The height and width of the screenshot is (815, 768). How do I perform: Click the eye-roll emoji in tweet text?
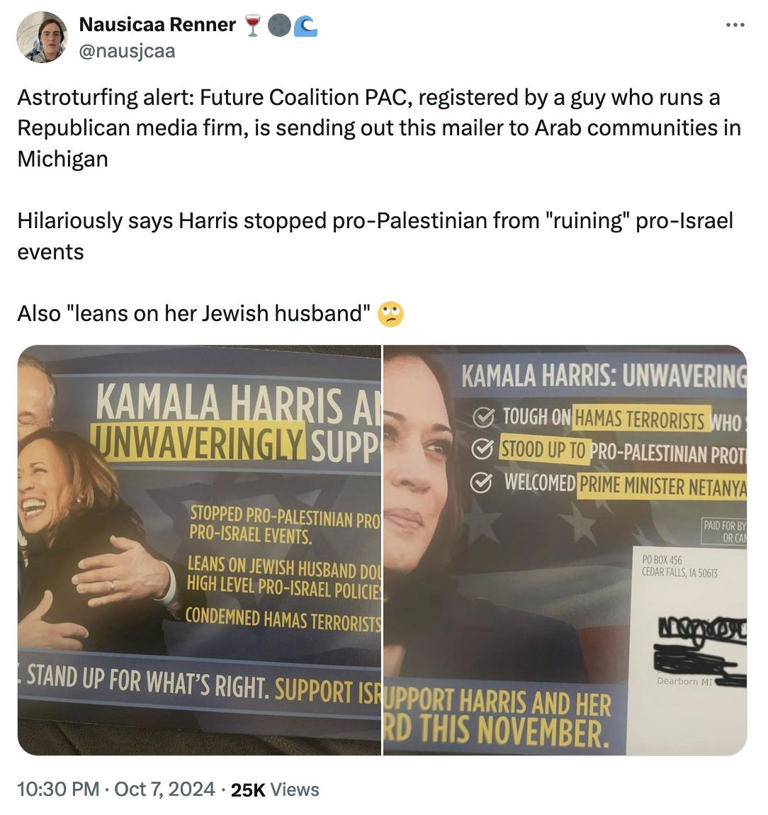390,314
